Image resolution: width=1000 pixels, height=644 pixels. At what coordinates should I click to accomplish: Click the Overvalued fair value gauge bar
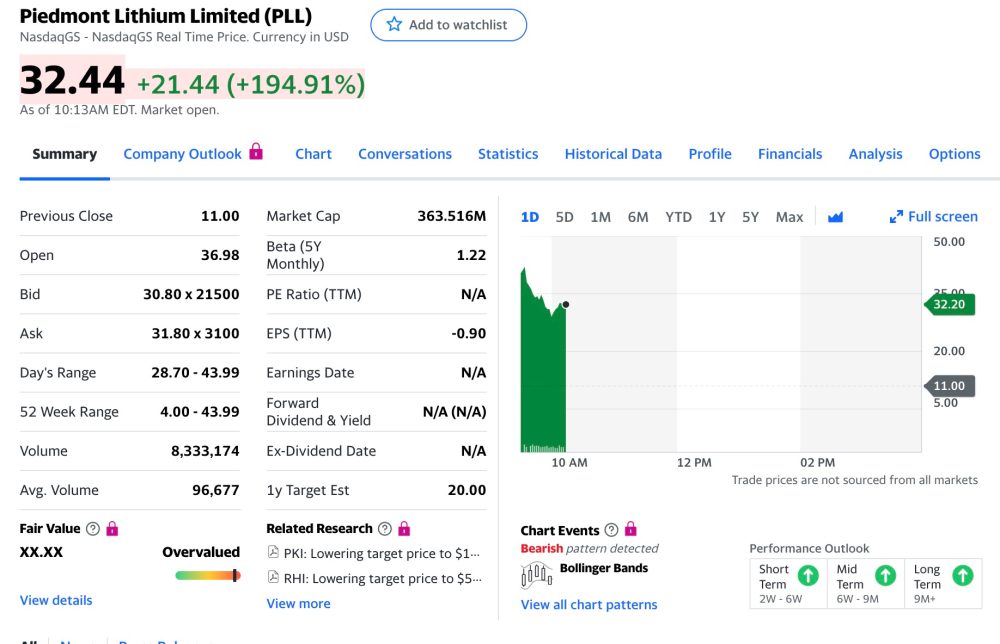tap(207, 576)
